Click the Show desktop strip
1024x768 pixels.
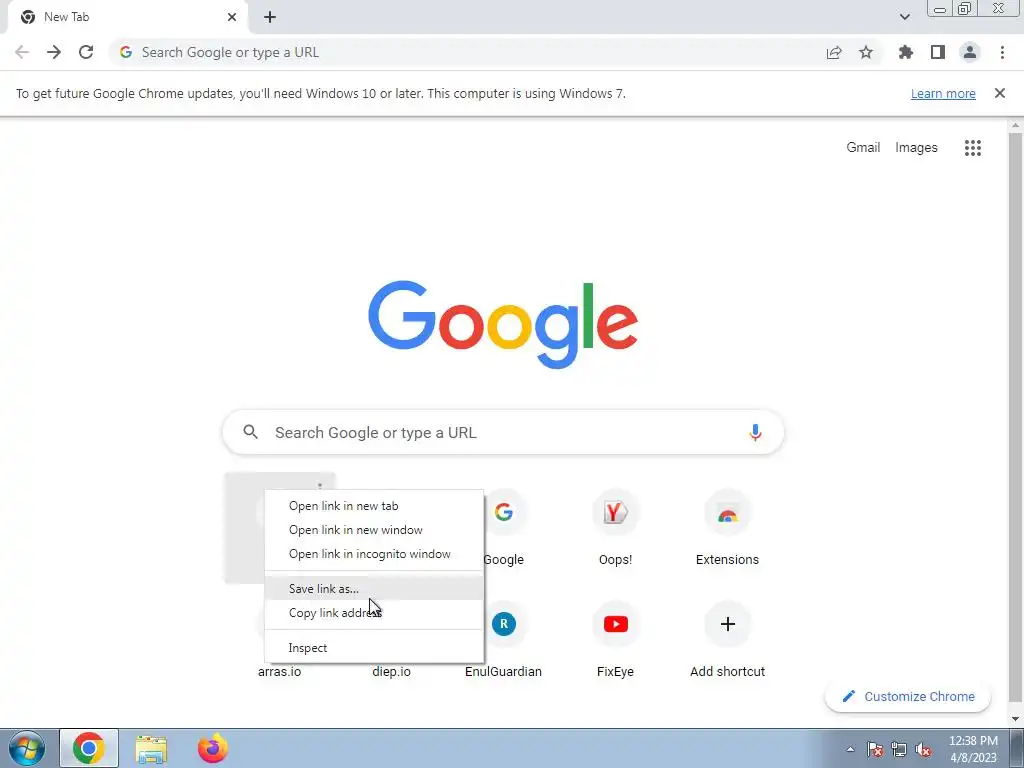1016,749
